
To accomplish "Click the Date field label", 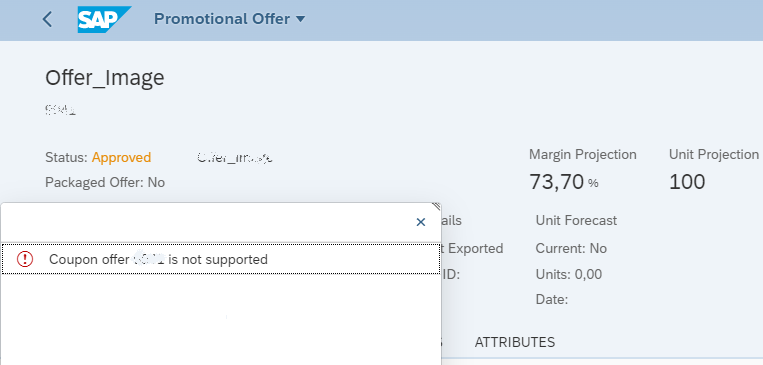I will coord(552,299).
